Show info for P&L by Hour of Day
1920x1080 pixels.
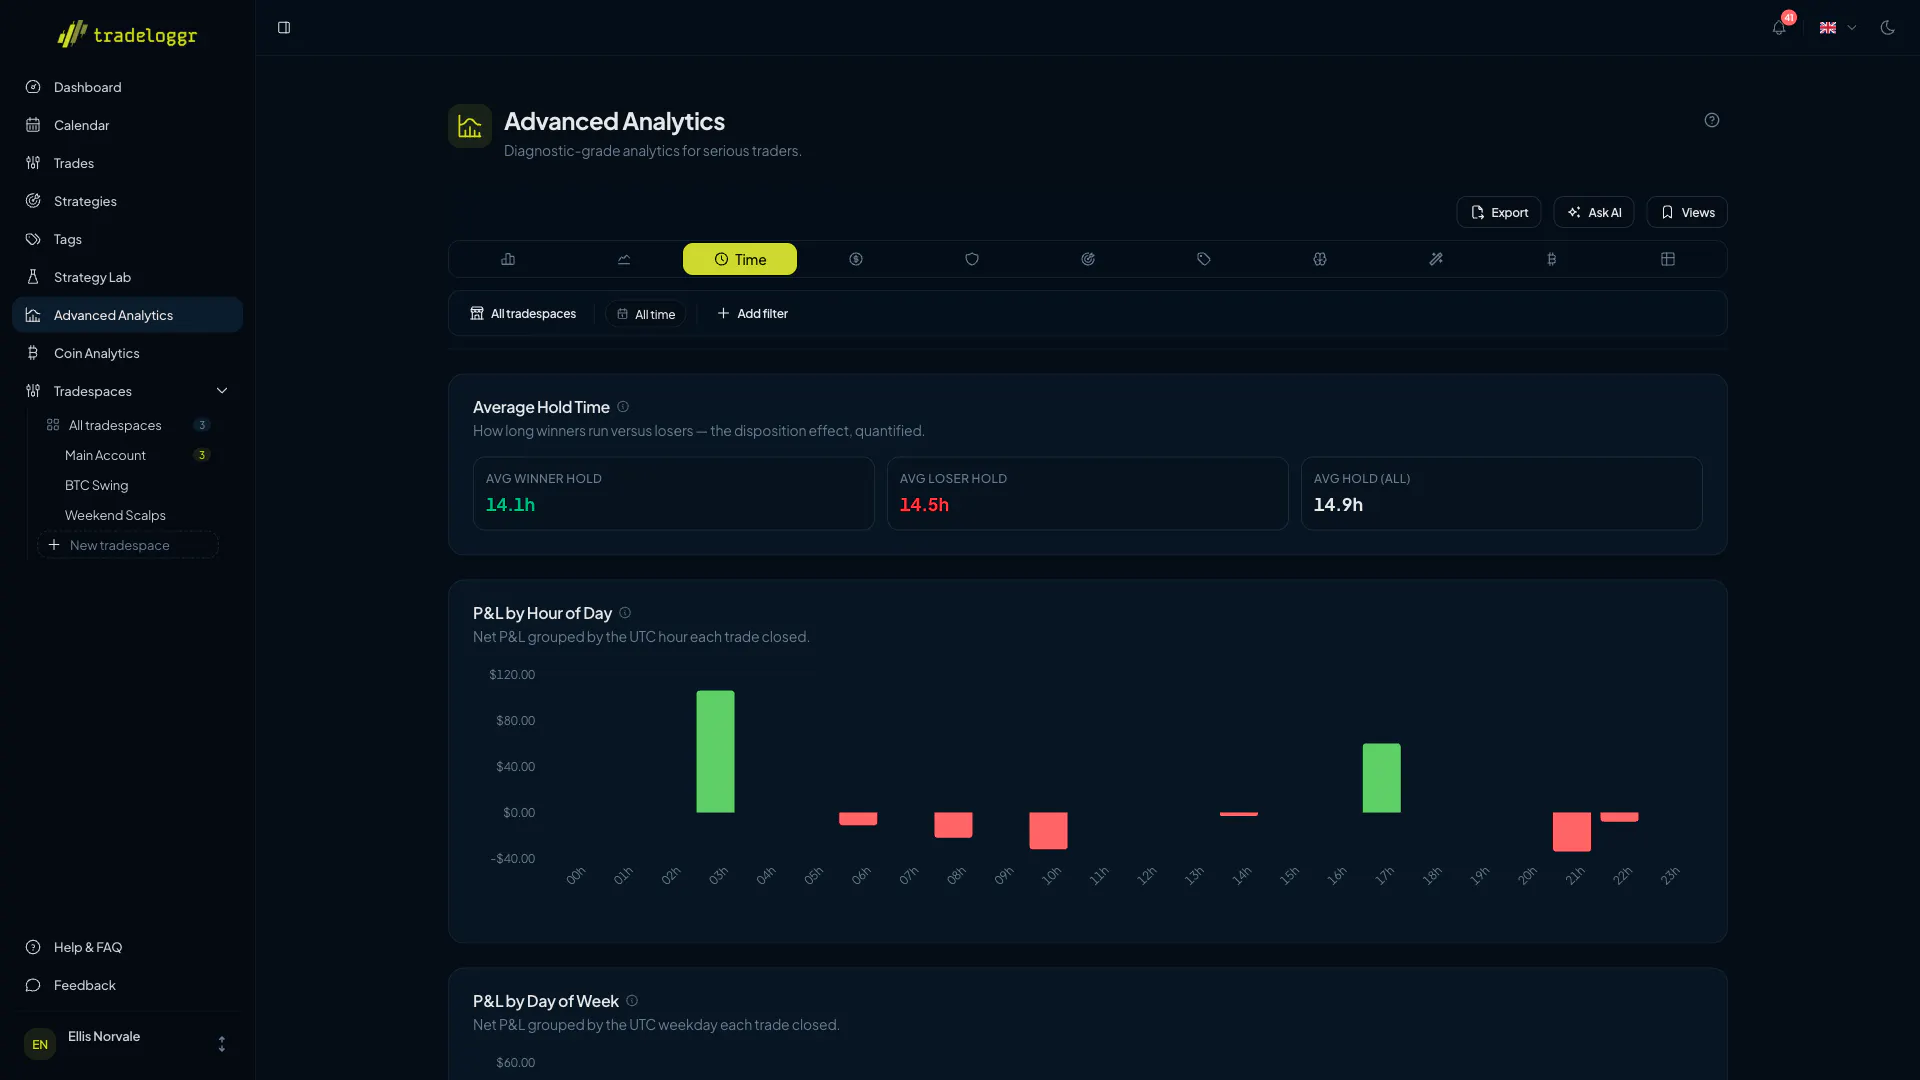click(x=625, y=613)
